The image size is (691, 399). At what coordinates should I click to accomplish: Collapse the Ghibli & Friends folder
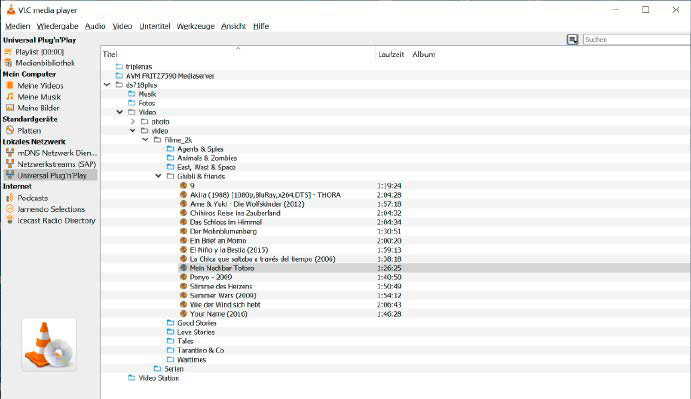point(158,176)
